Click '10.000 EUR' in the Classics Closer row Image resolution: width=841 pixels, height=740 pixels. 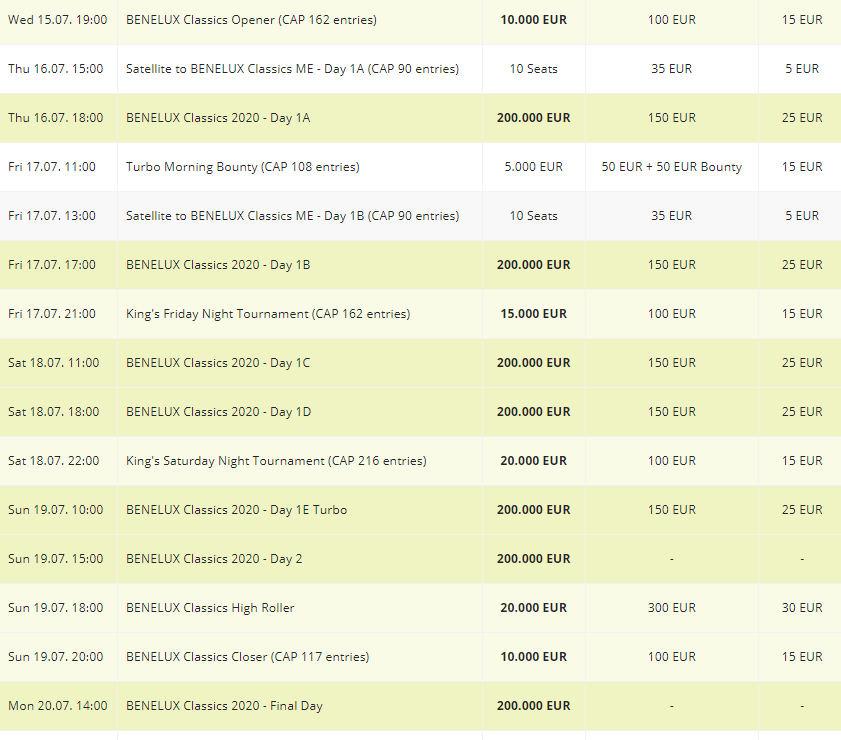[x=533, y=656]
